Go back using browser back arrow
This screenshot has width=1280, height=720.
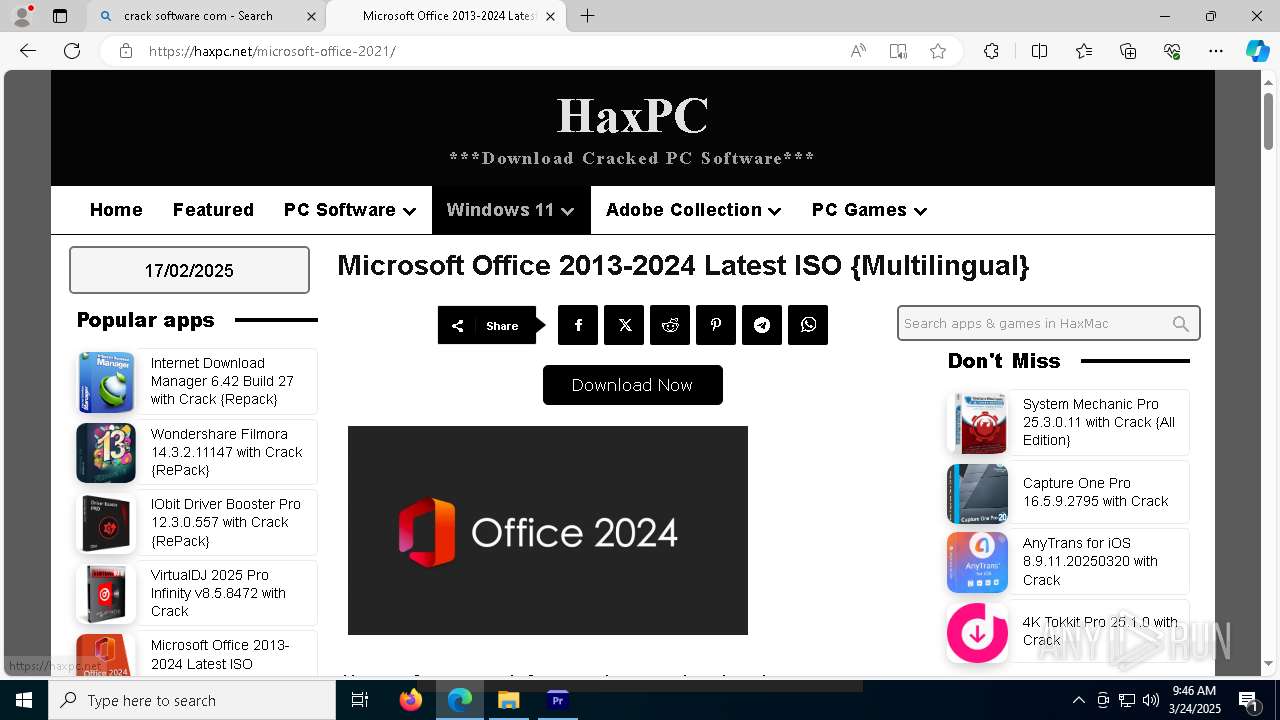(x=28, y=51)
